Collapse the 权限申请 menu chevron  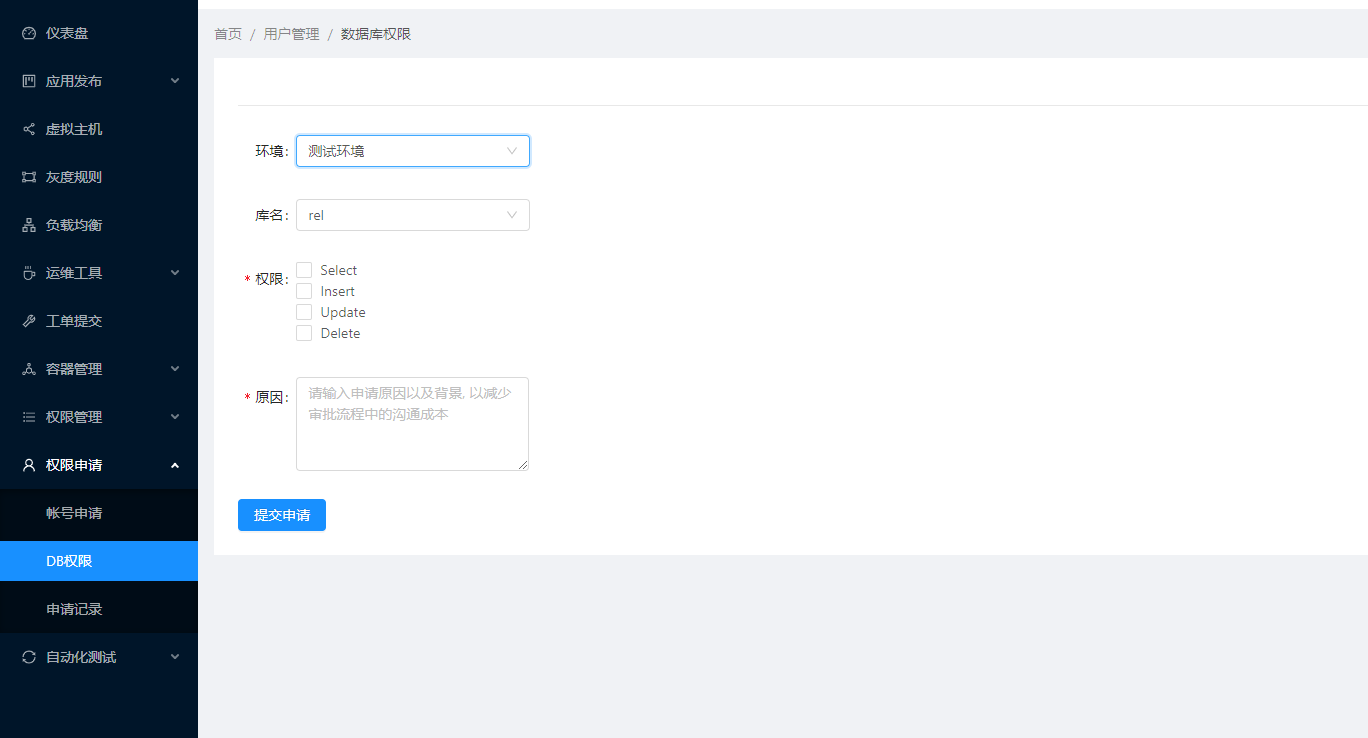pyautogui.click(x=175, y=465)
